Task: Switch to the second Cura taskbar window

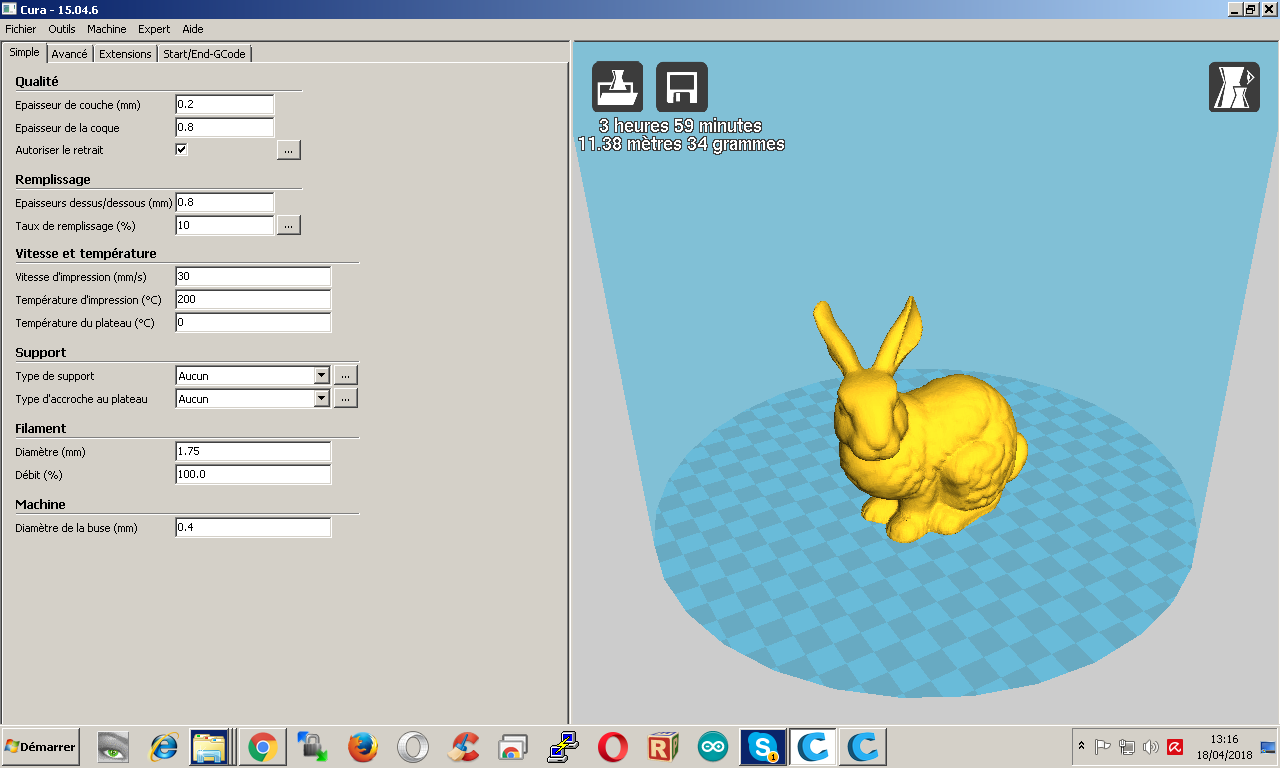Action: [x=863, y=747]
